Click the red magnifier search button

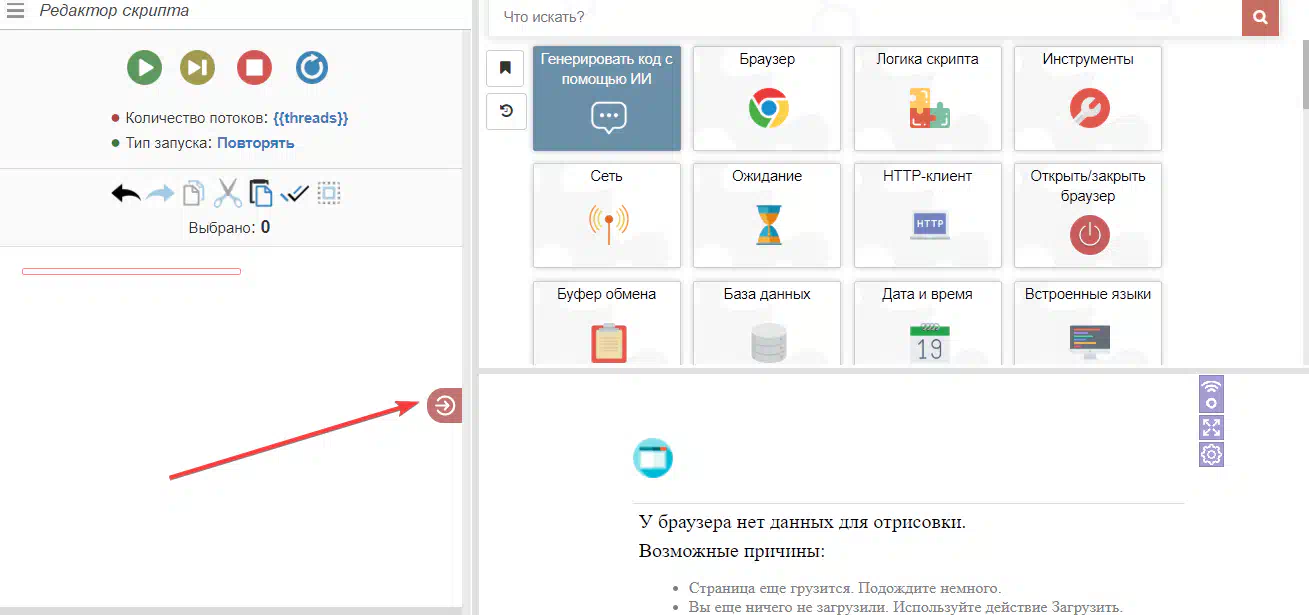point(1261,17)
